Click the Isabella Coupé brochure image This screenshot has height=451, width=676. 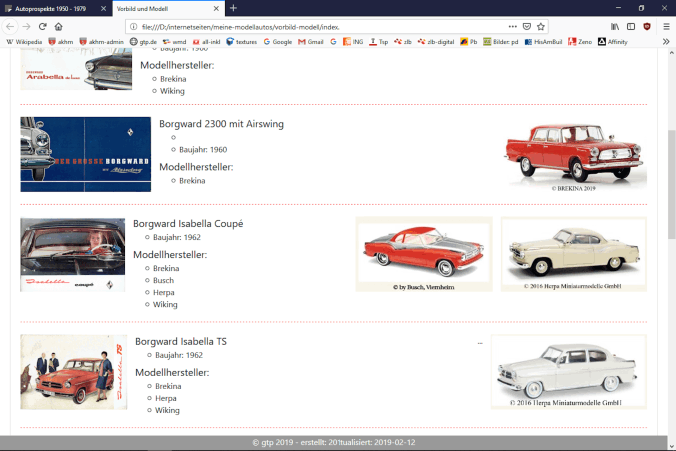(73, 255)
